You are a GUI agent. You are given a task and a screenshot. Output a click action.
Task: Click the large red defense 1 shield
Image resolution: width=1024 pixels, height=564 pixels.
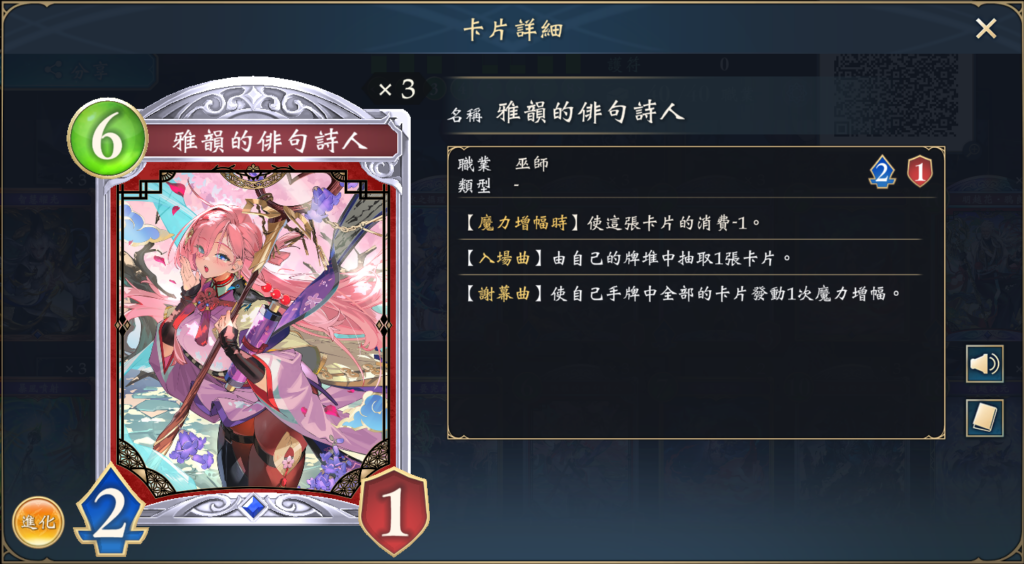(x=394, y=511)
